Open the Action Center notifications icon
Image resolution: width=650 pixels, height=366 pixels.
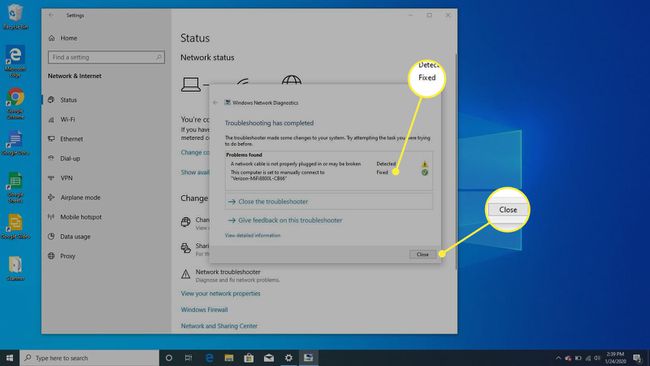click(x=637, y=358)
